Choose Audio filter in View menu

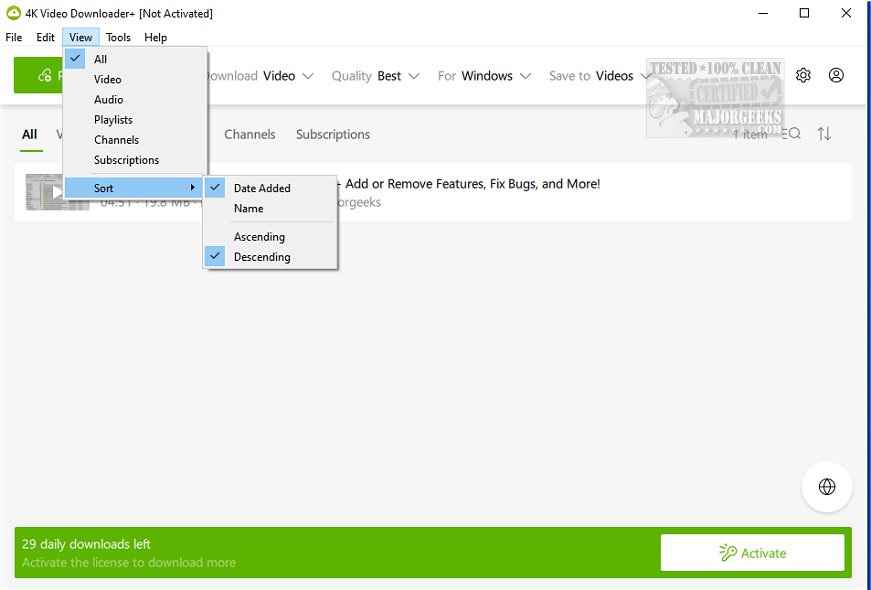[136, 99]
